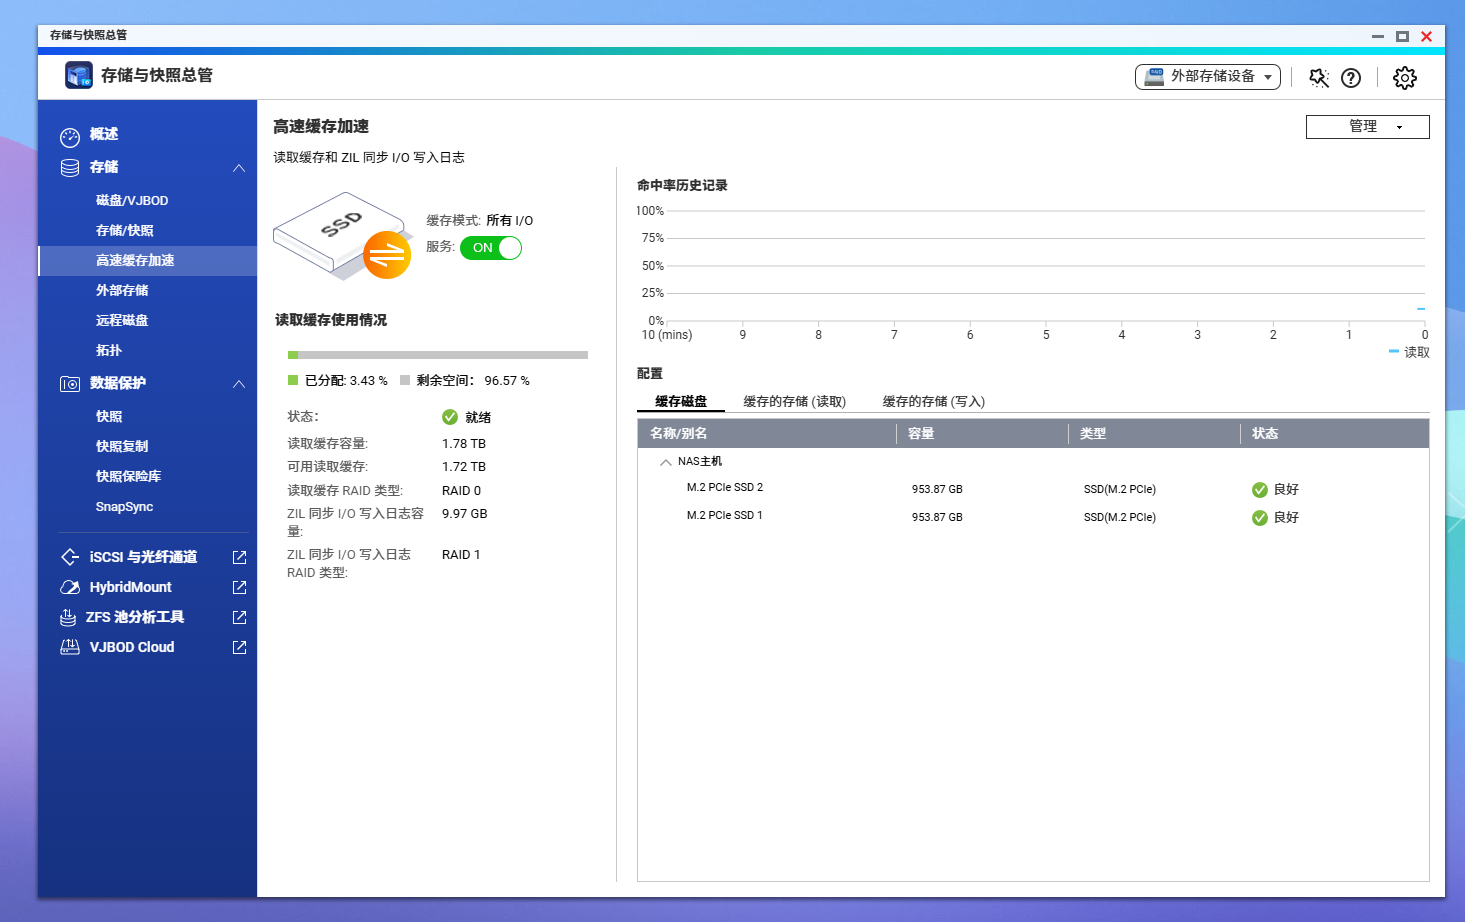The image size is (1465, 922).
Task: Collapse the Storage section in sidebar
Action: click(x=239, y=168)
